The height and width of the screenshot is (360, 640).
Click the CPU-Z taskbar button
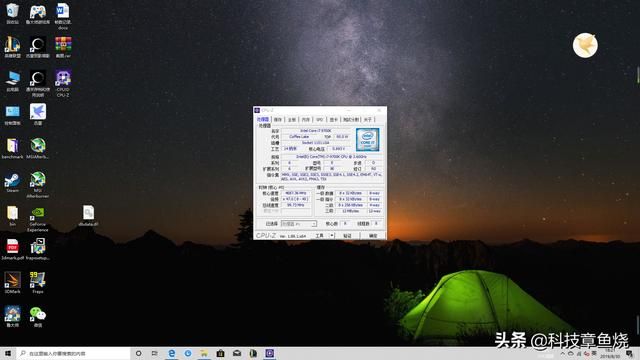pyautogui.click(x=269, y=353)
